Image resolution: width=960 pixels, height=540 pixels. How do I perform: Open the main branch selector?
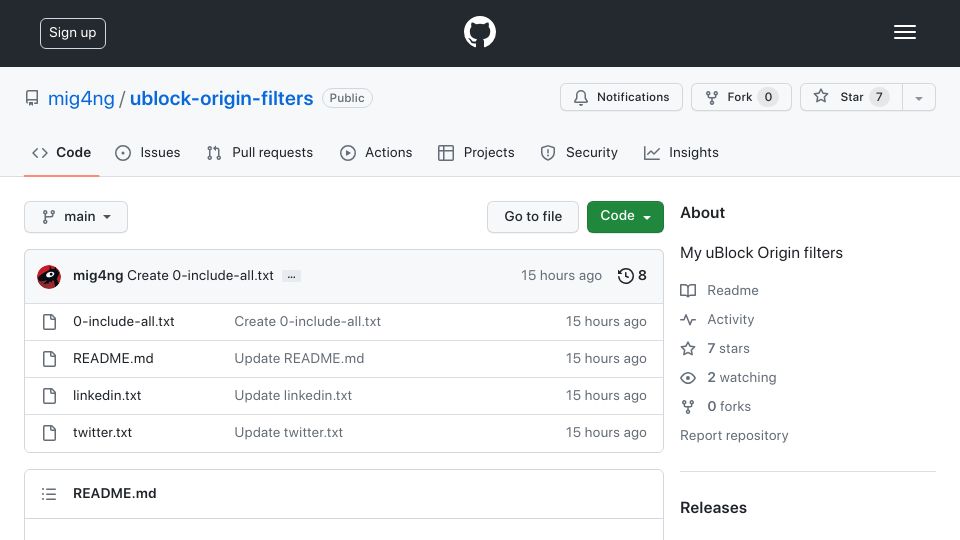76,217
